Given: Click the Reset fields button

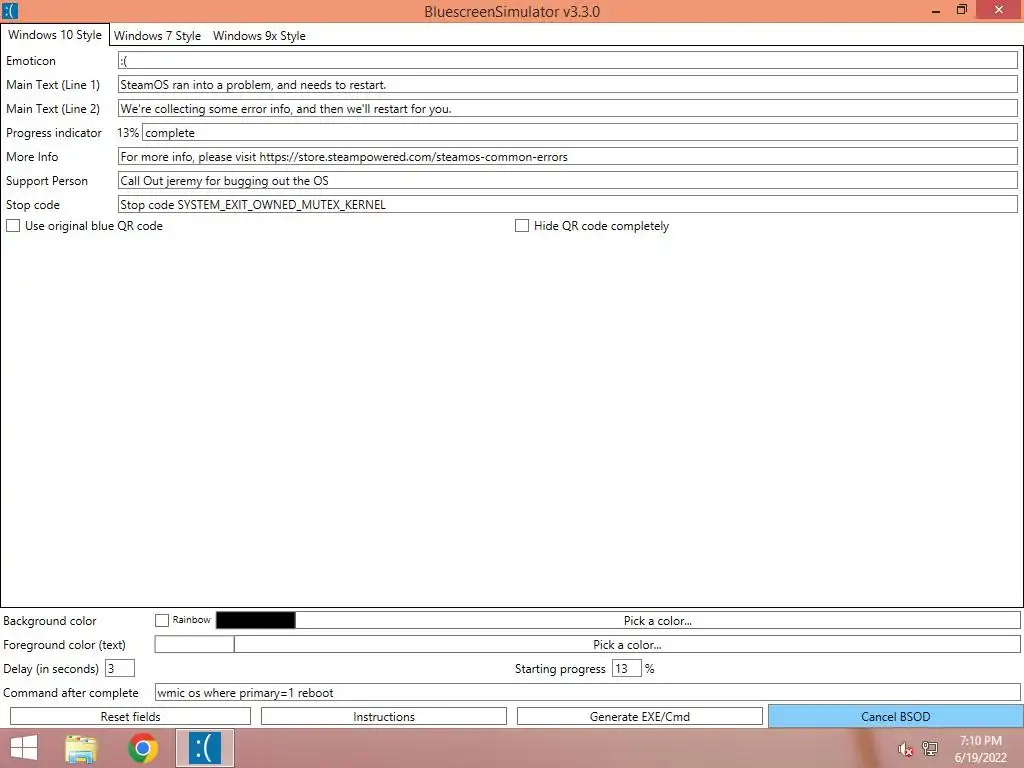Looking at the screenshot, I should tap(131, 716).
